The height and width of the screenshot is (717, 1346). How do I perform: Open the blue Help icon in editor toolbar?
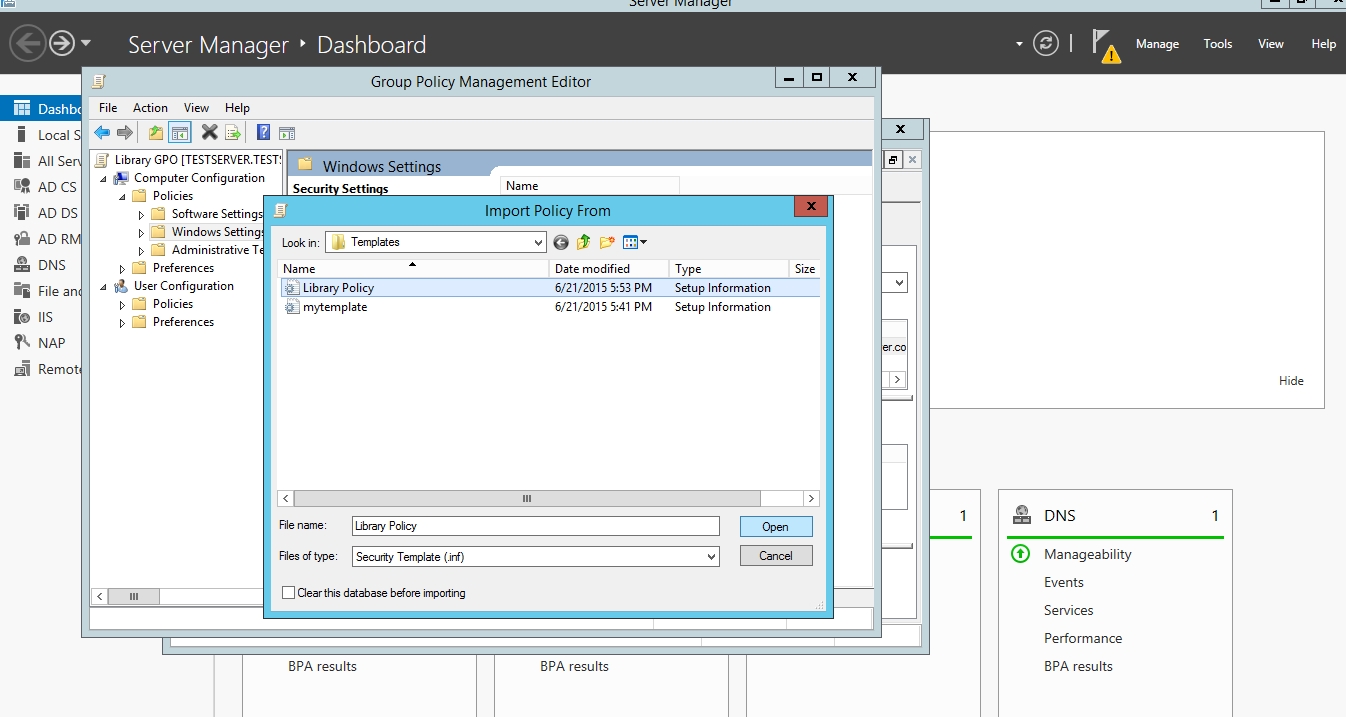[263, 133]
